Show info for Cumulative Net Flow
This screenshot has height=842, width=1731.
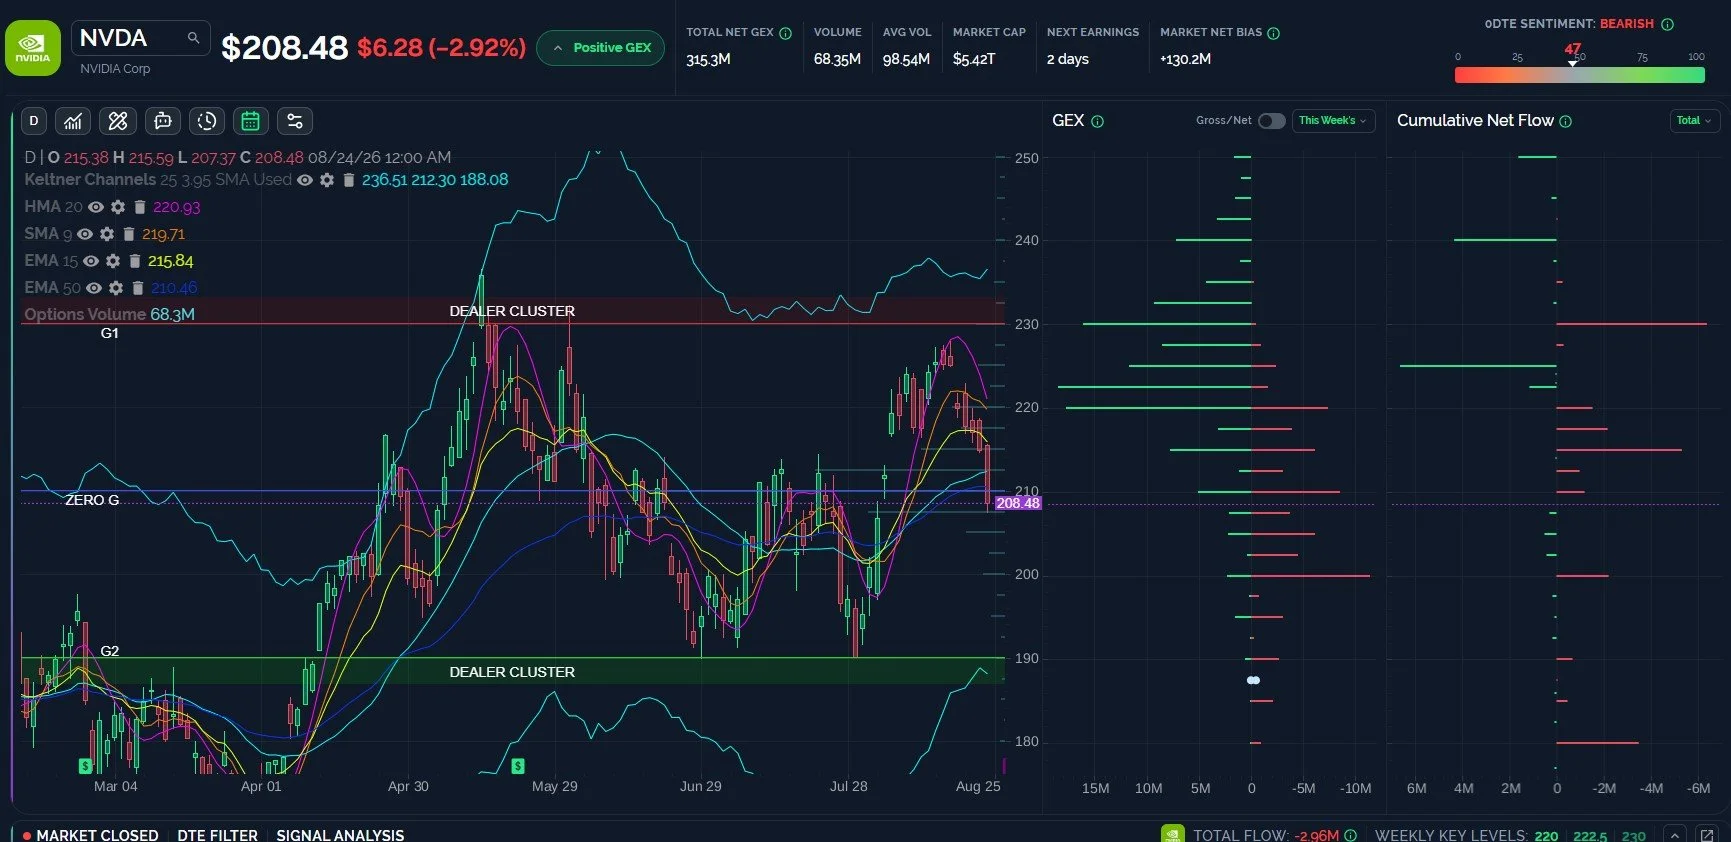point(1566,121)
